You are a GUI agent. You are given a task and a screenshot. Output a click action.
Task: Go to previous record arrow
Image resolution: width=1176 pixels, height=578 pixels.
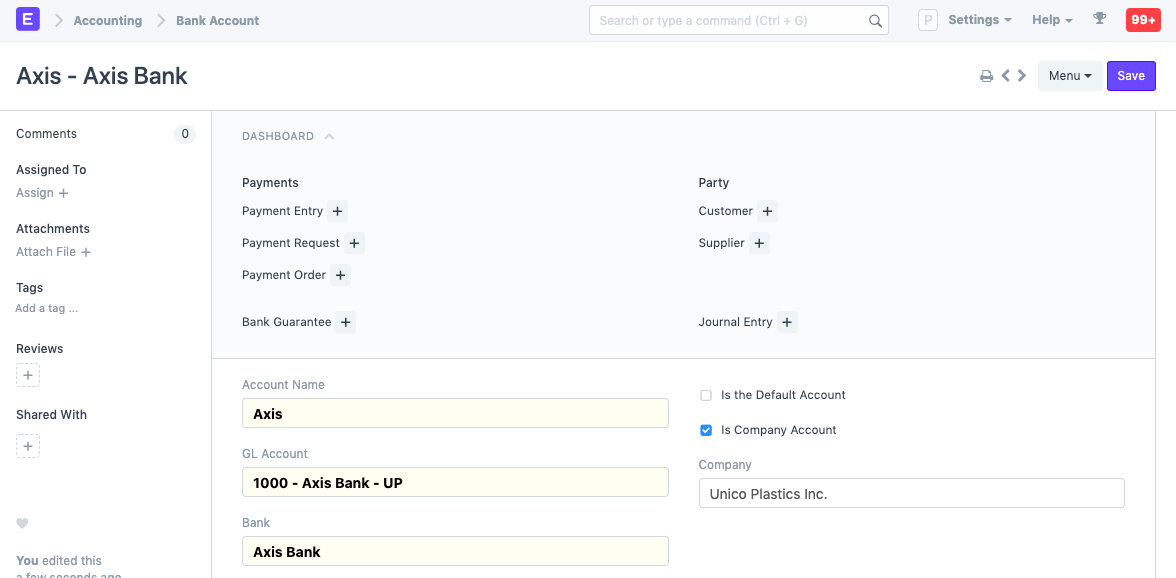click(x=1006, y=76)
